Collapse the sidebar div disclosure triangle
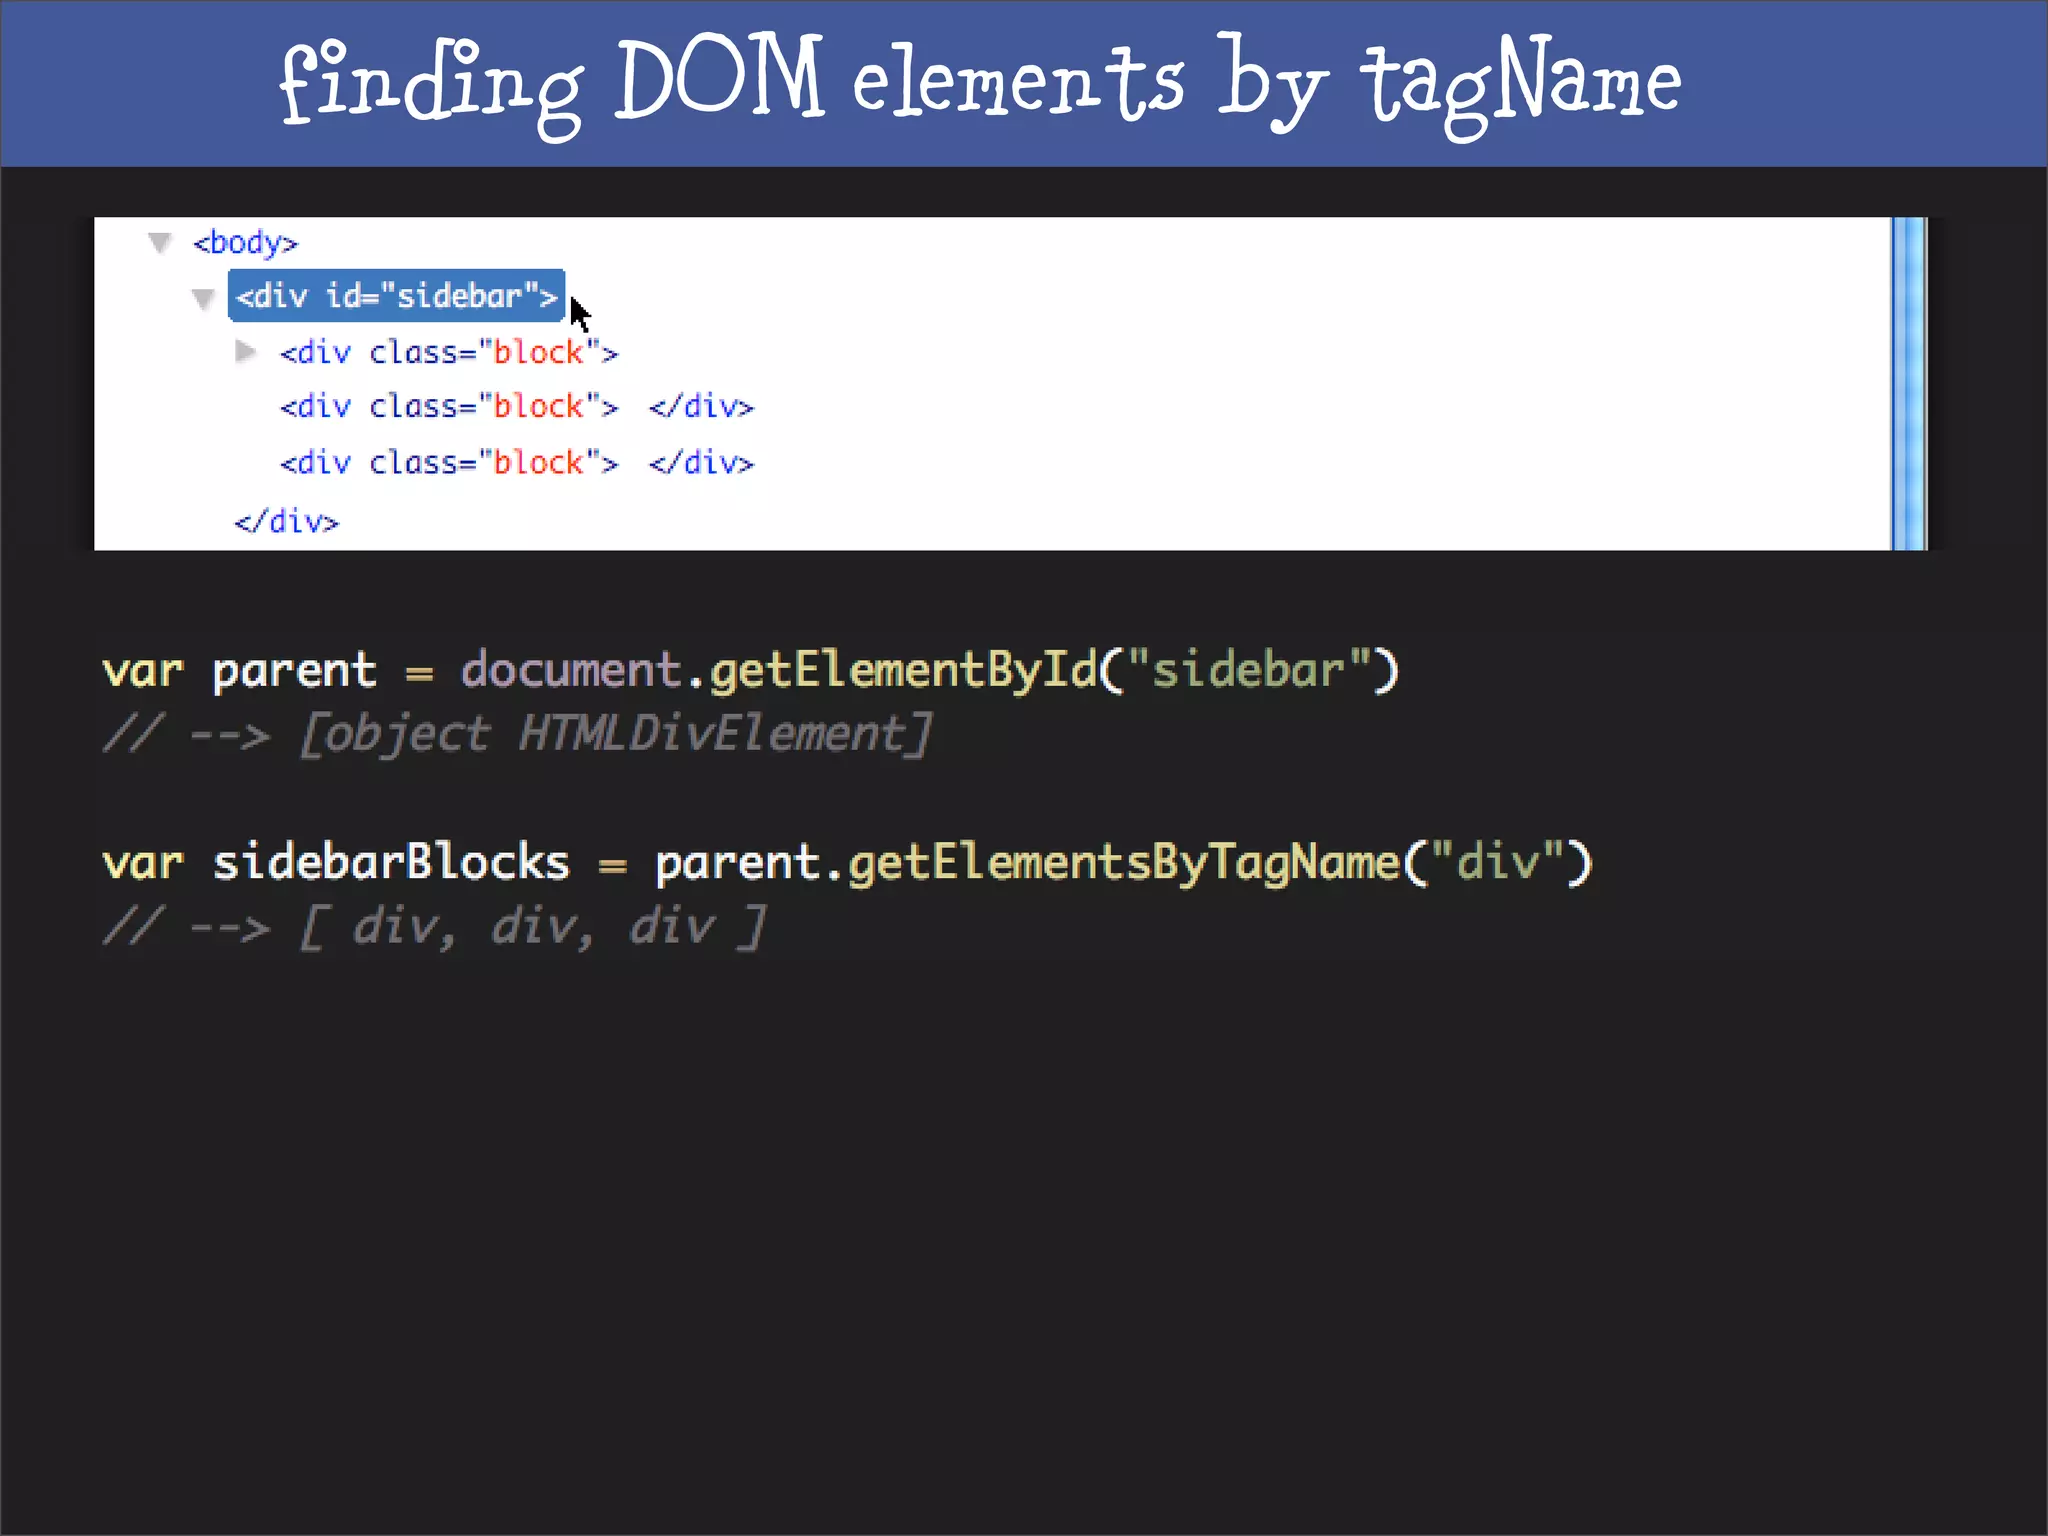Screen dimensions: 2048x1536 [204, 299]
